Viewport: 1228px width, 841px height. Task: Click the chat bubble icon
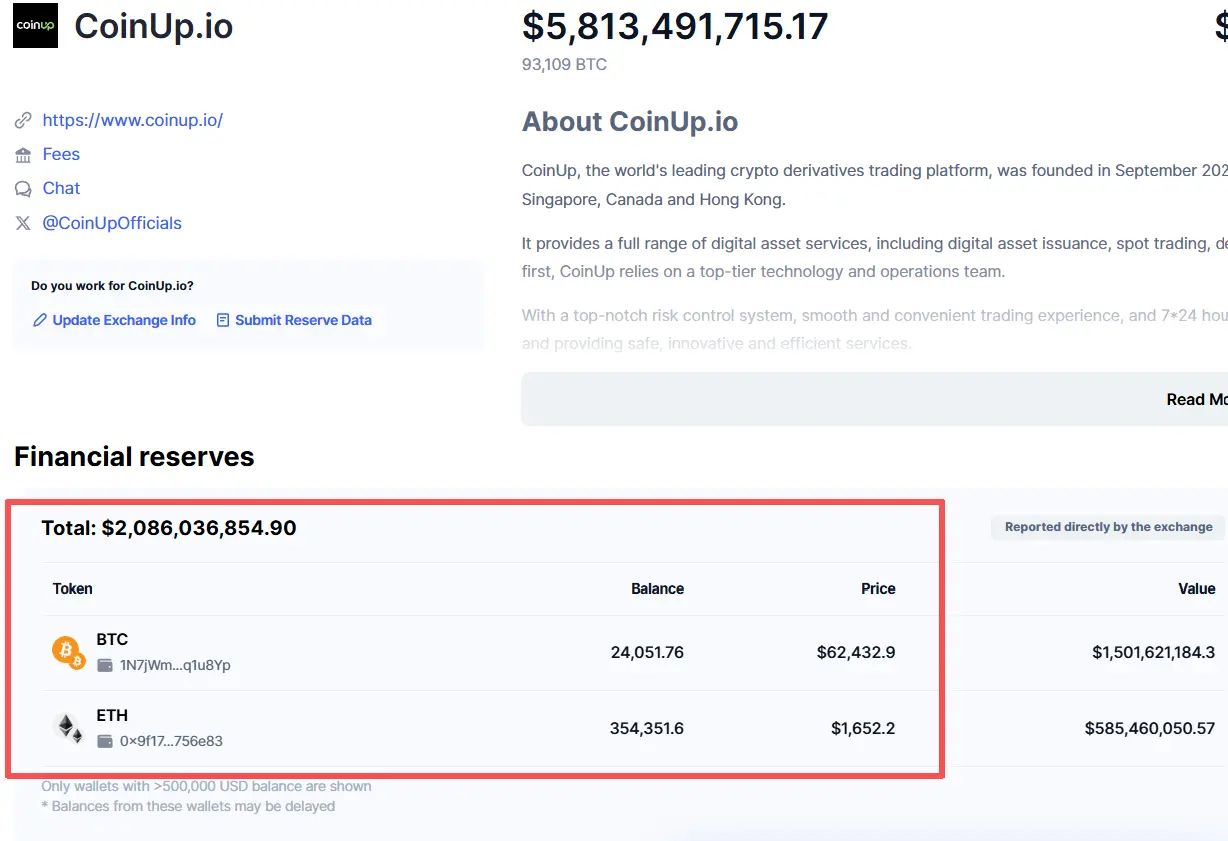(x=23, y=189)
